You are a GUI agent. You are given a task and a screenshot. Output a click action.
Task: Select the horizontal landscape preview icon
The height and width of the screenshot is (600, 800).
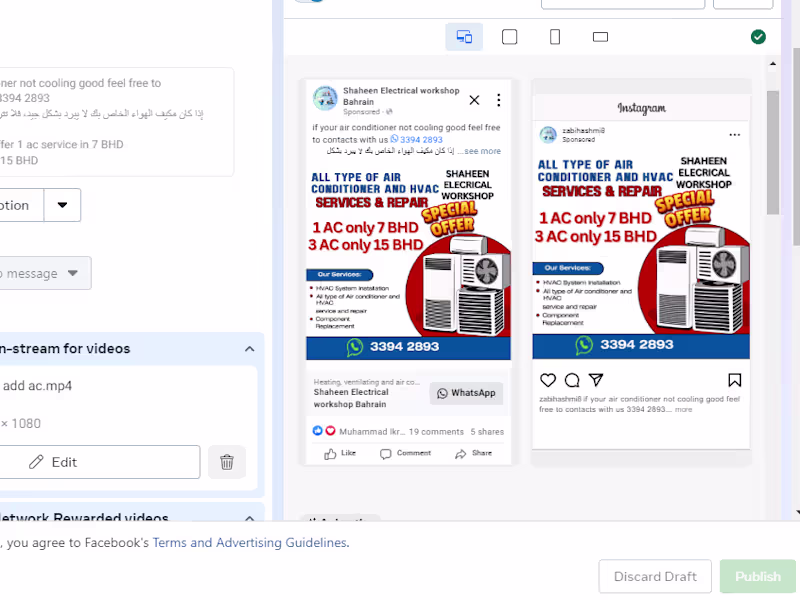pyautogui.click(x=600, y=37)
